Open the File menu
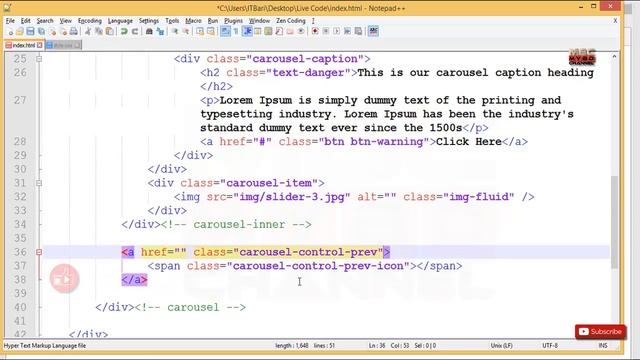The image size is (640, 360). pyautogui.click(x=10, y=20)
